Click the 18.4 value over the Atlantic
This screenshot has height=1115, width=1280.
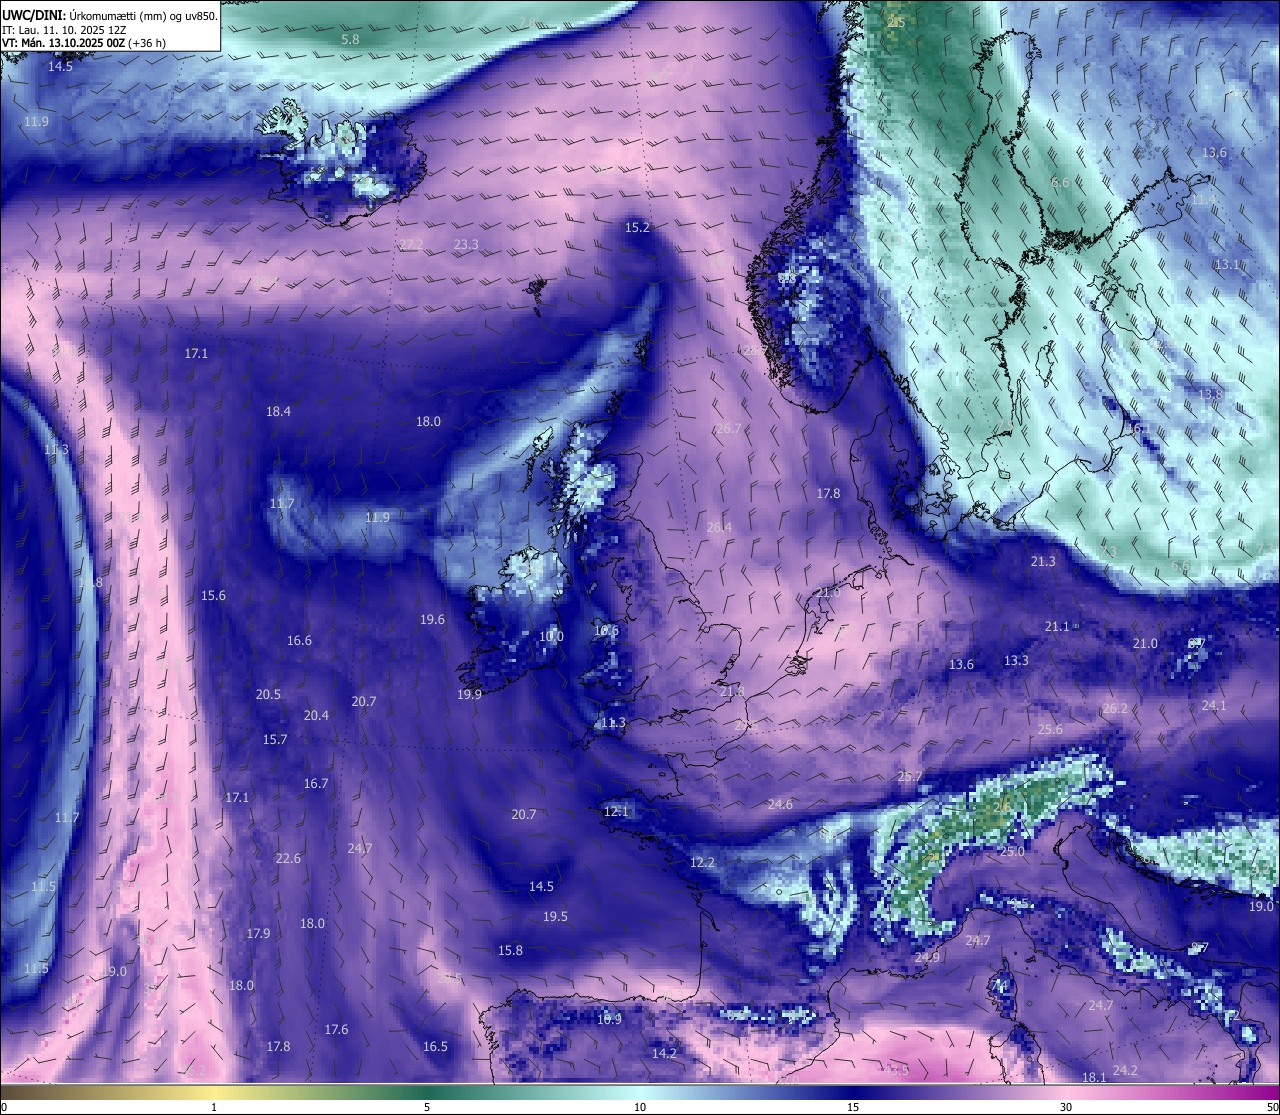pyautogui.click(x=278, y=411)
